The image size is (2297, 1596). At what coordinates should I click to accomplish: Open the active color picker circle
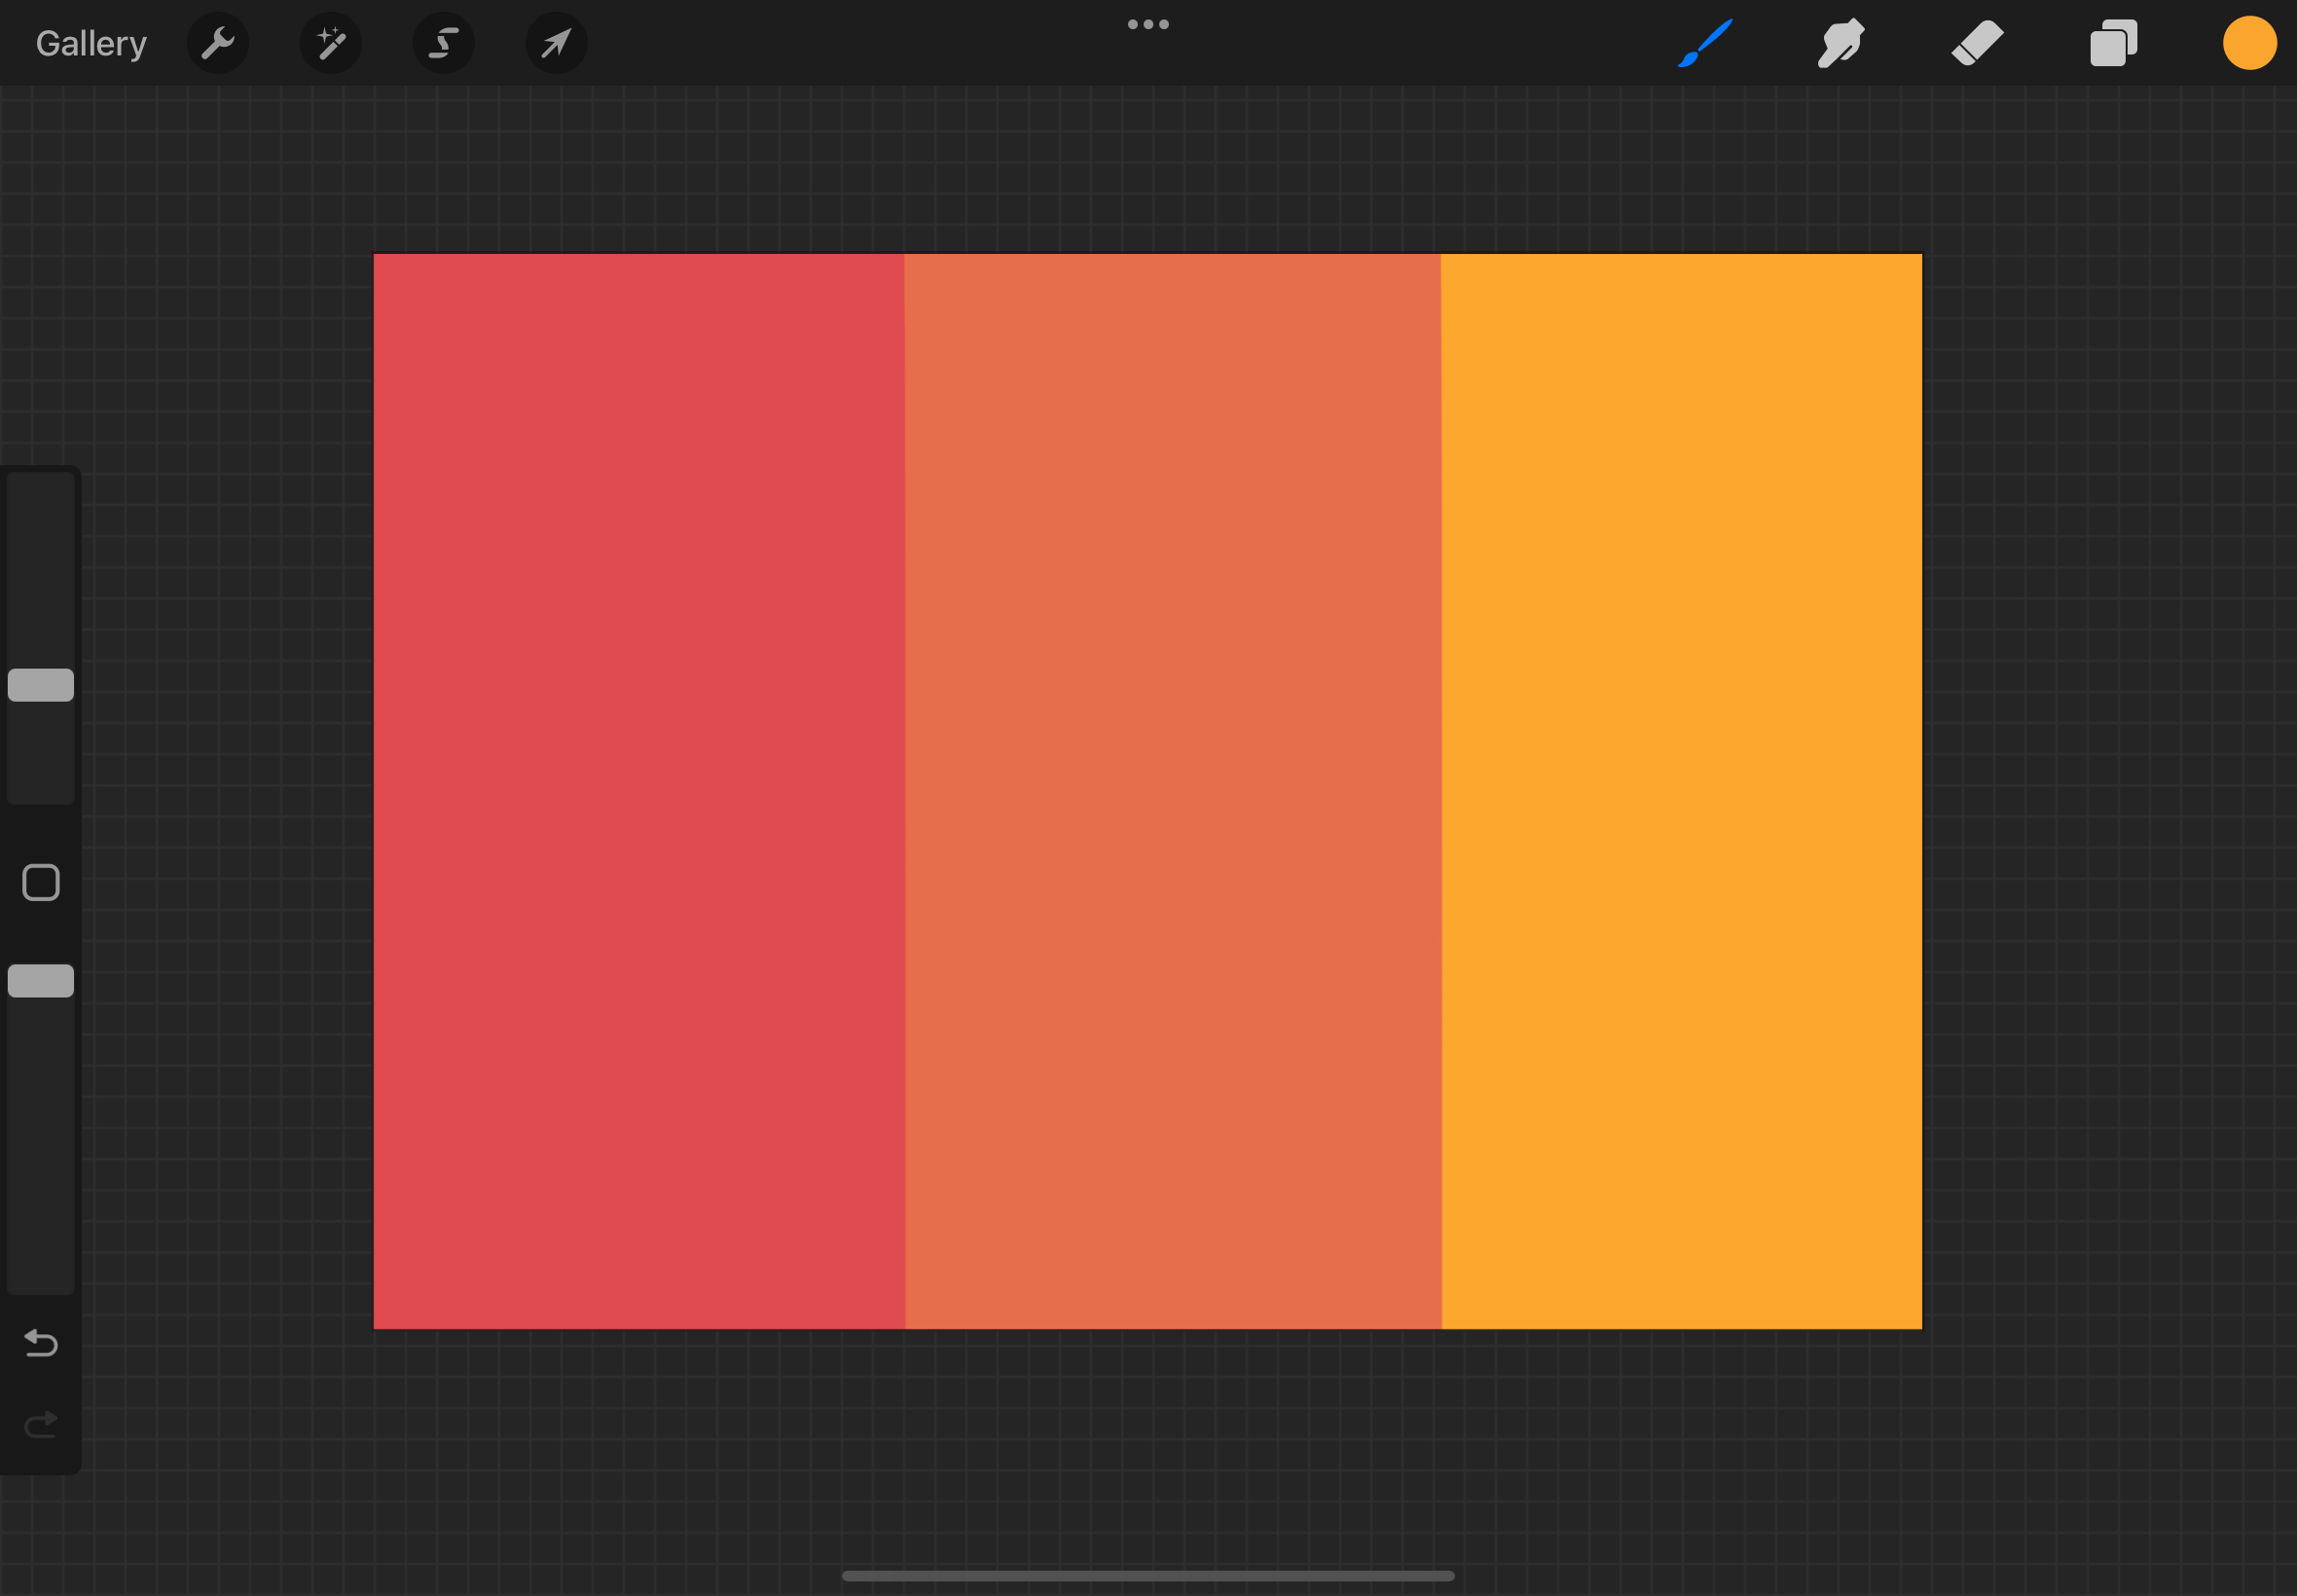2249,43
